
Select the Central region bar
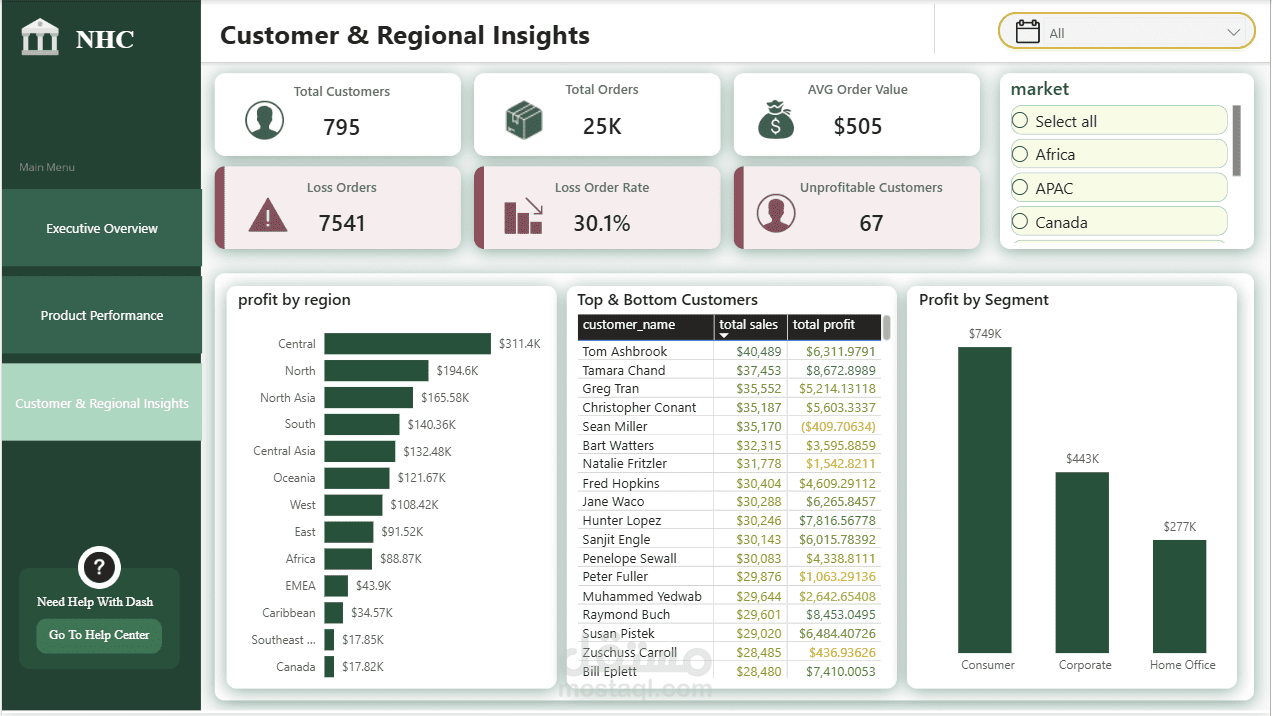coord(408,343)
